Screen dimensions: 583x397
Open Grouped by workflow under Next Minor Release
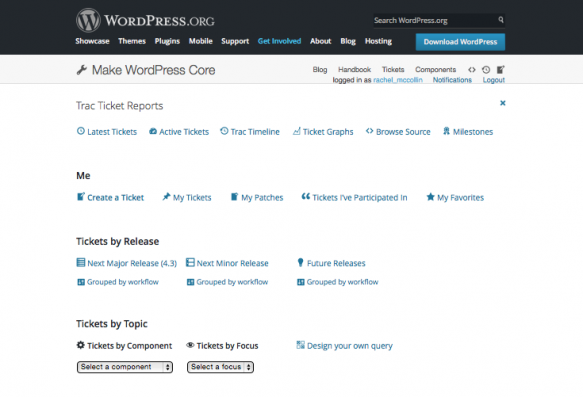[x=232, y=282]
